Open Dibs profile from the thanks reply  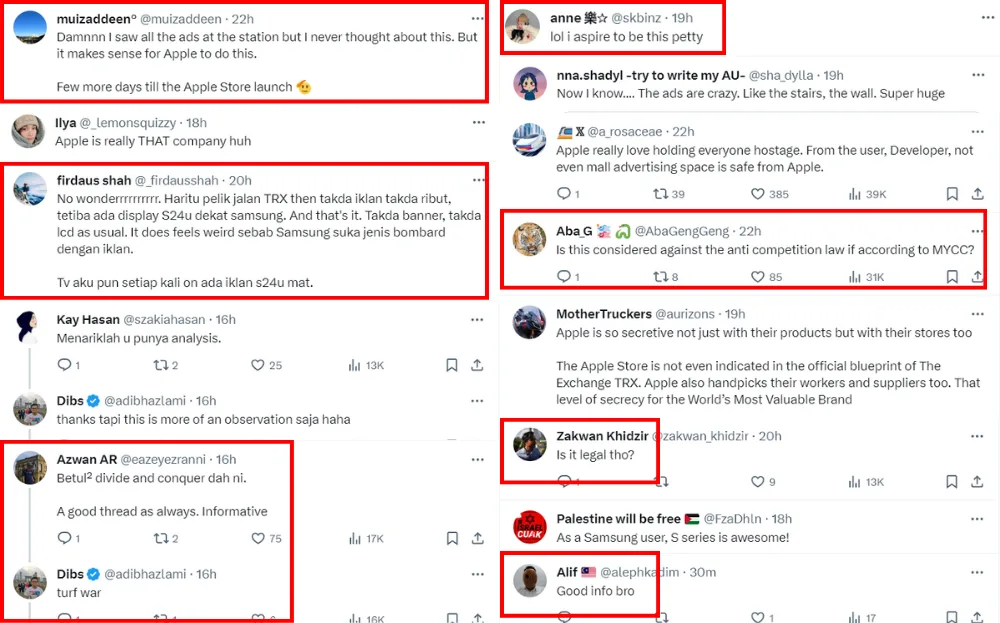click(x=69, y=400)
